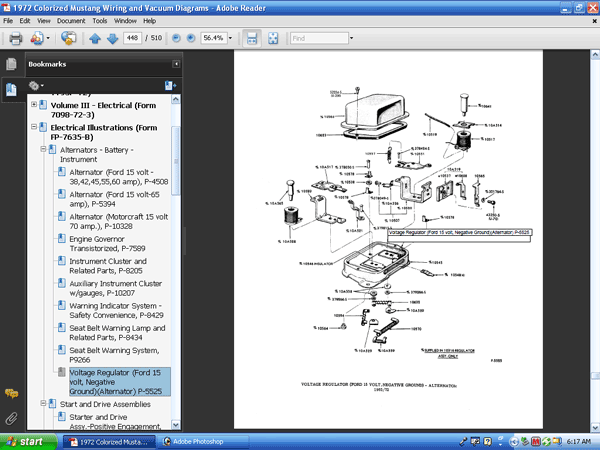The height and width of the screenshot is (450, 600).
Task: Collapse Alternators - Battery - Instrument section
Action: 44,150
